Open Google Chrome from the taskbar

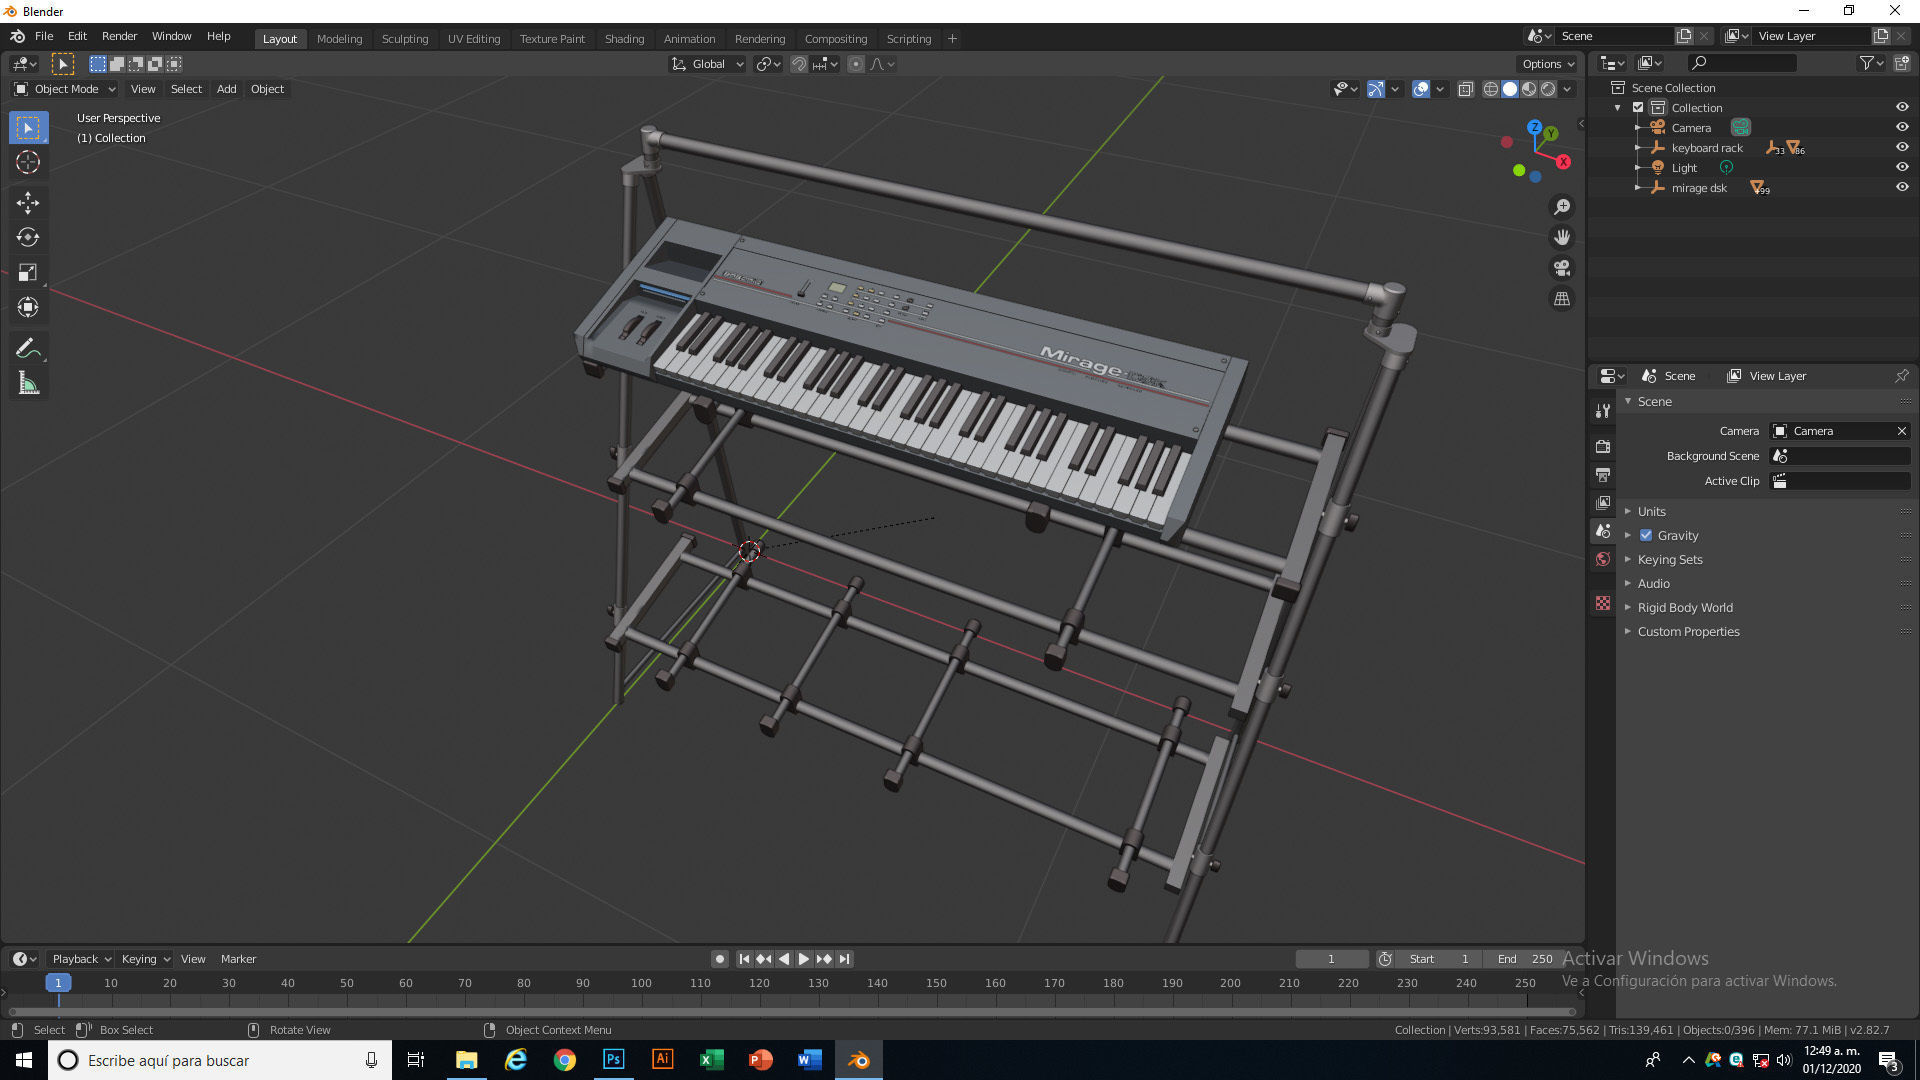pyautogui.click(x=564, y=1060)
